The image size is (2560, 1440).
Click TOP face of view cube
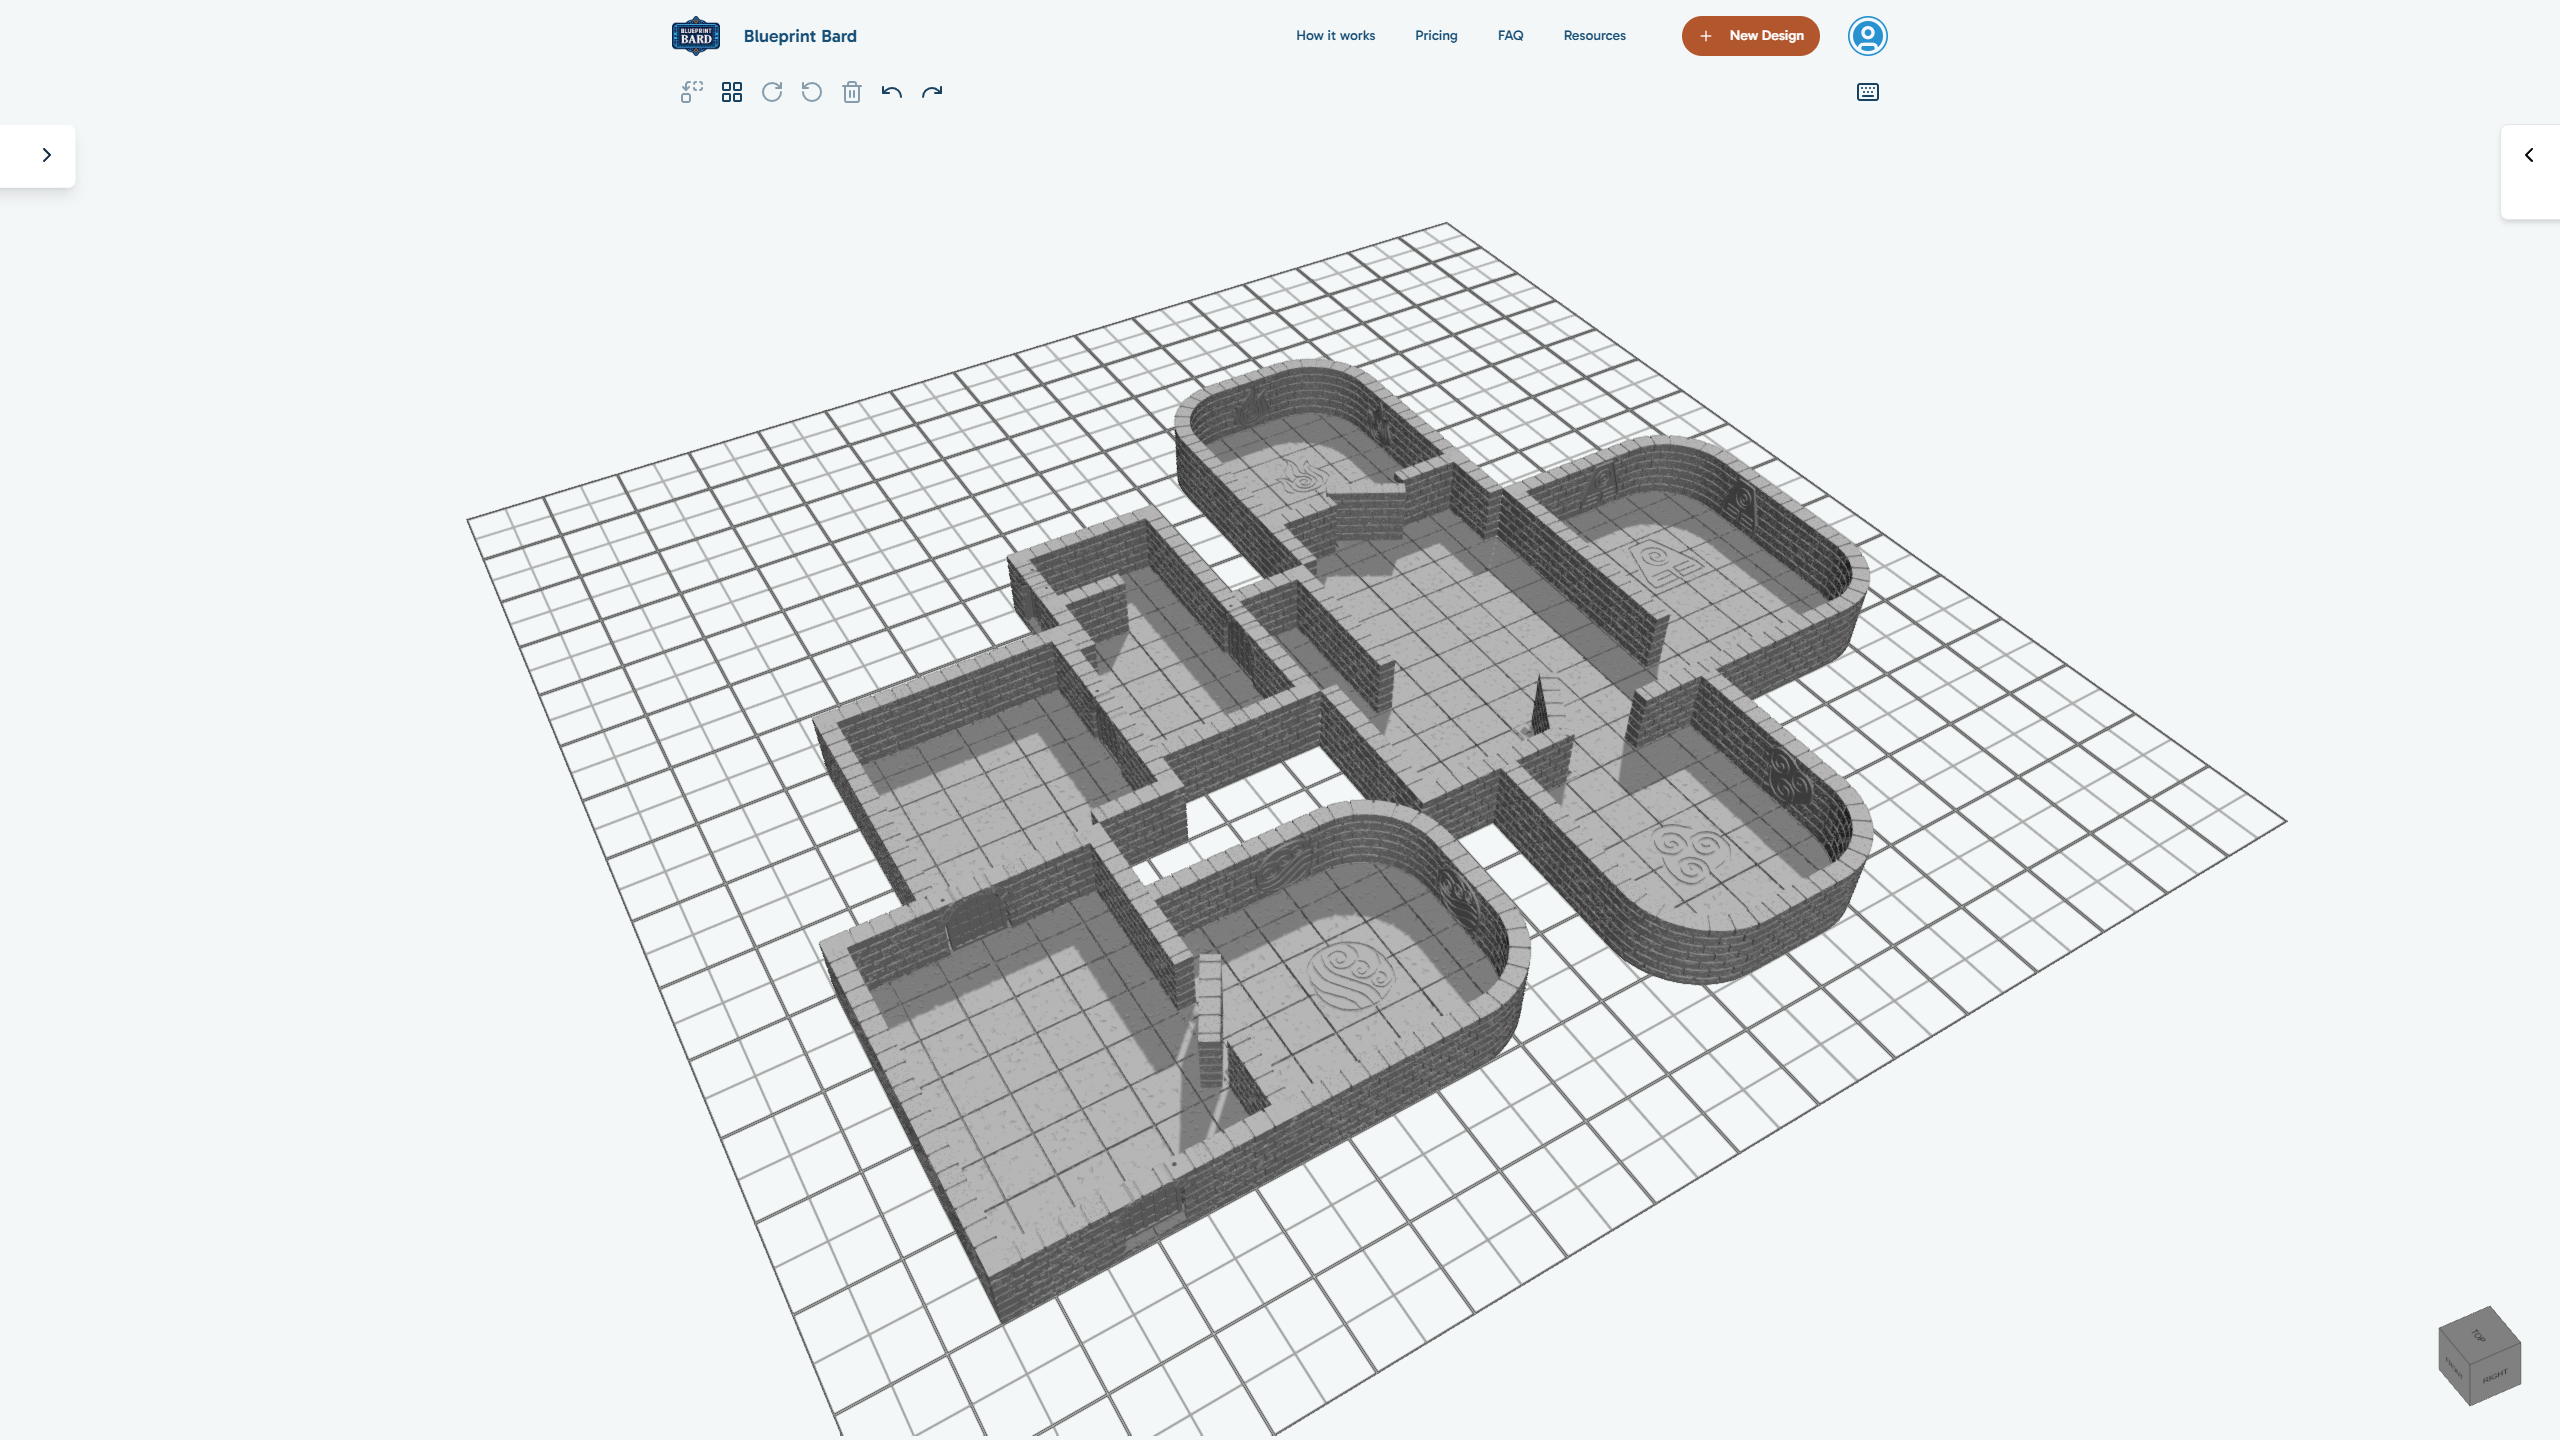pos(2480,1334)
